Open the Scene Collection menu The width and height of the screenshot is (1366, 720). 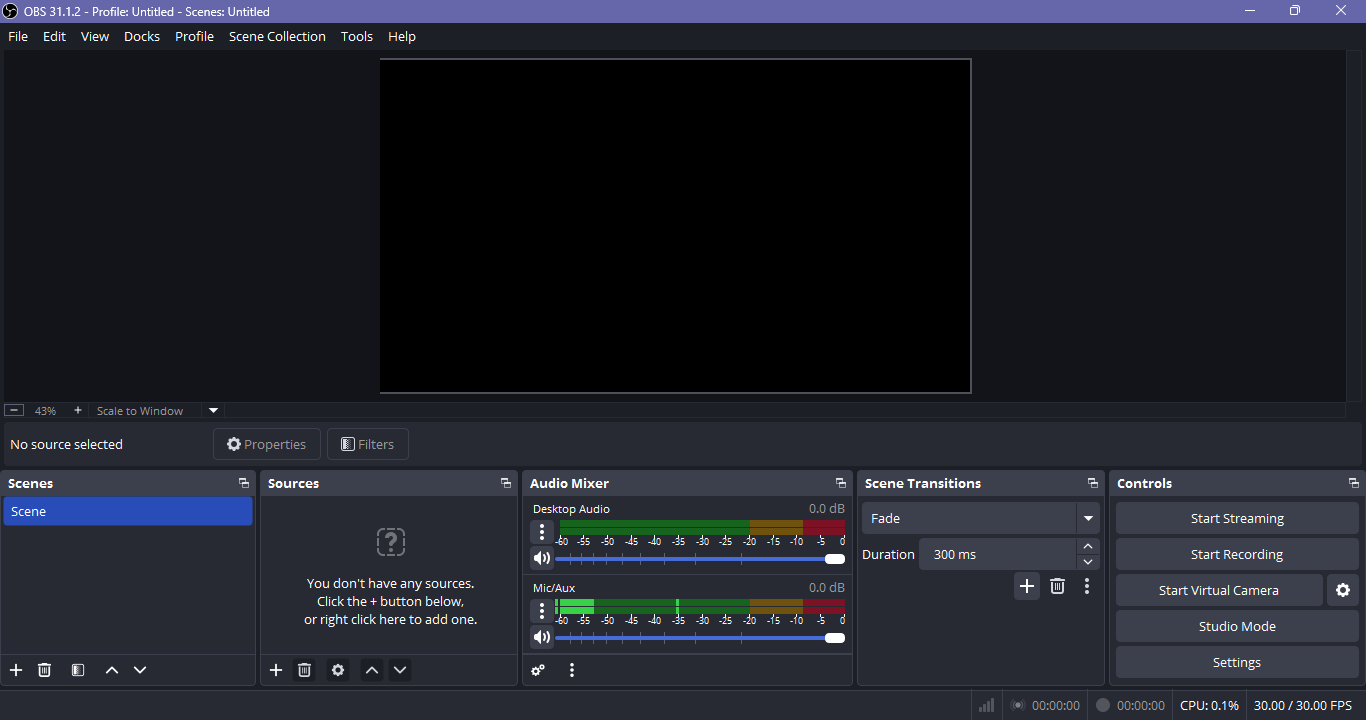(x=277, y=36)
